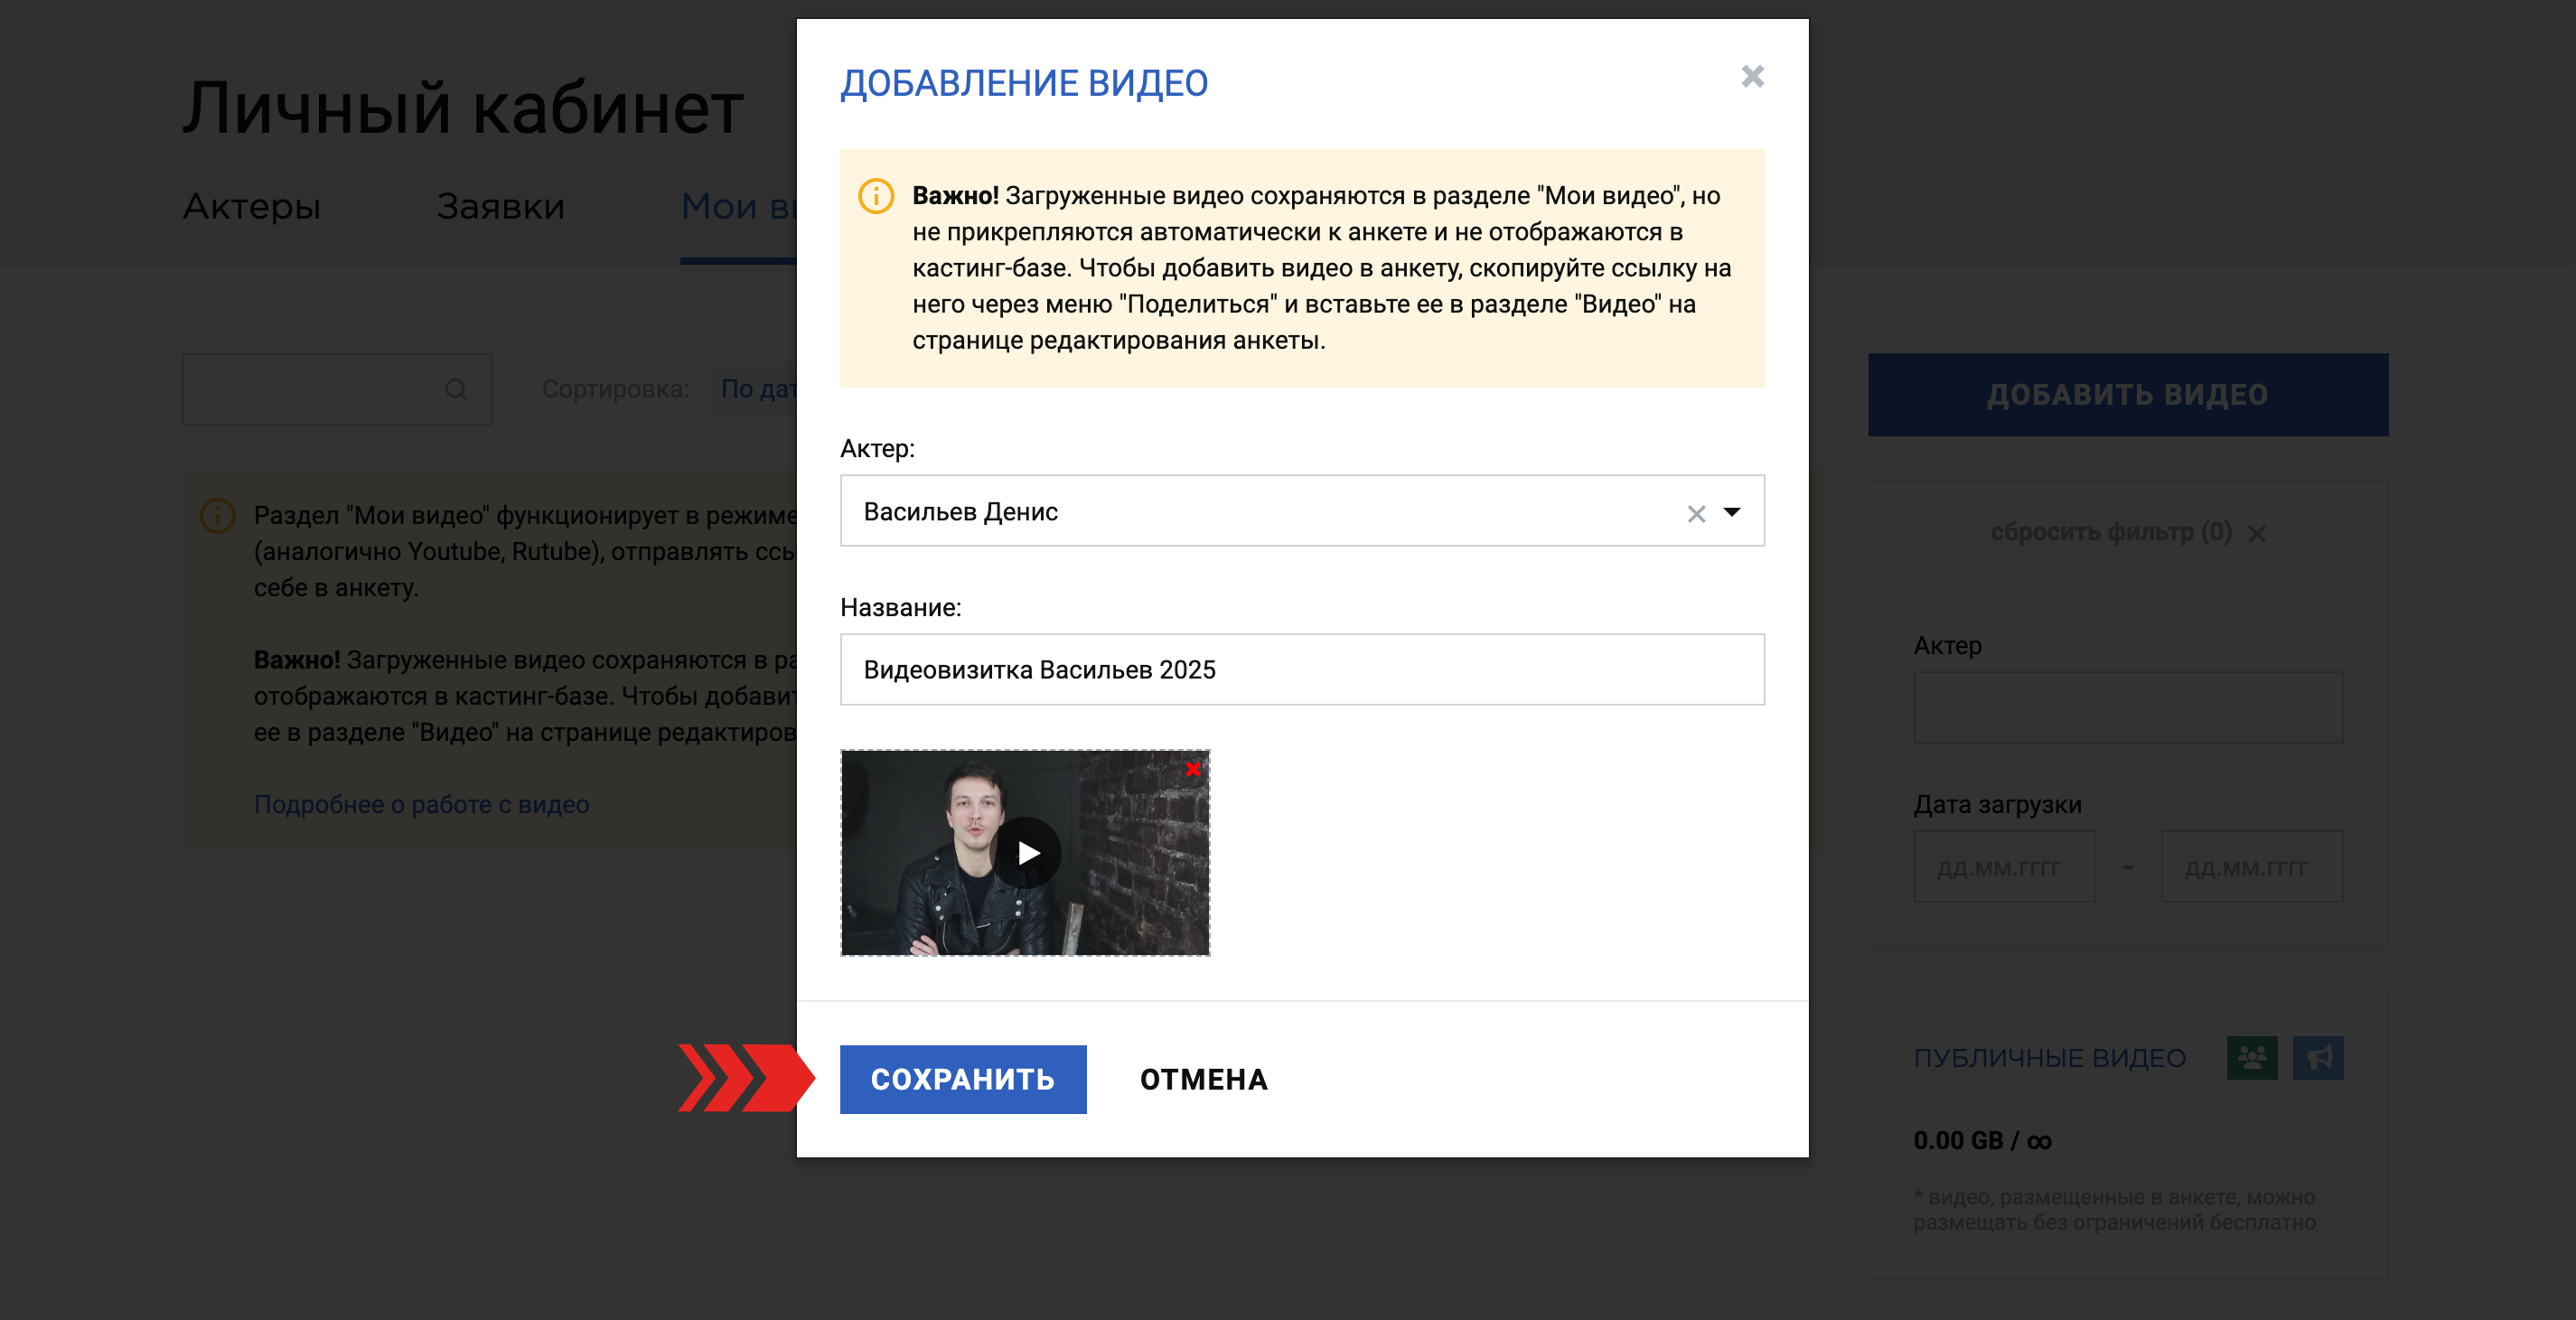The width and height of the screenshot is (2576, 1320).
Task: Play the uploaded video preview
Action: point(1027,853)
